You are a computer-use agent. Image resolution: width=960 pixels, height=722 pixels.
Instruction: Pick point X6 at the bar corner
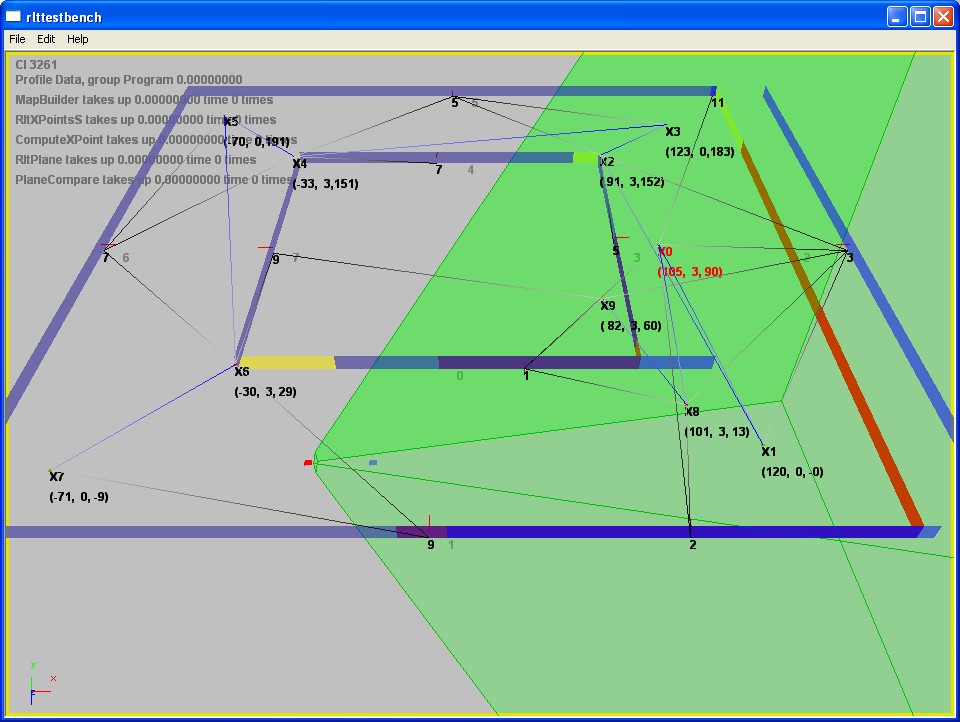241,372
